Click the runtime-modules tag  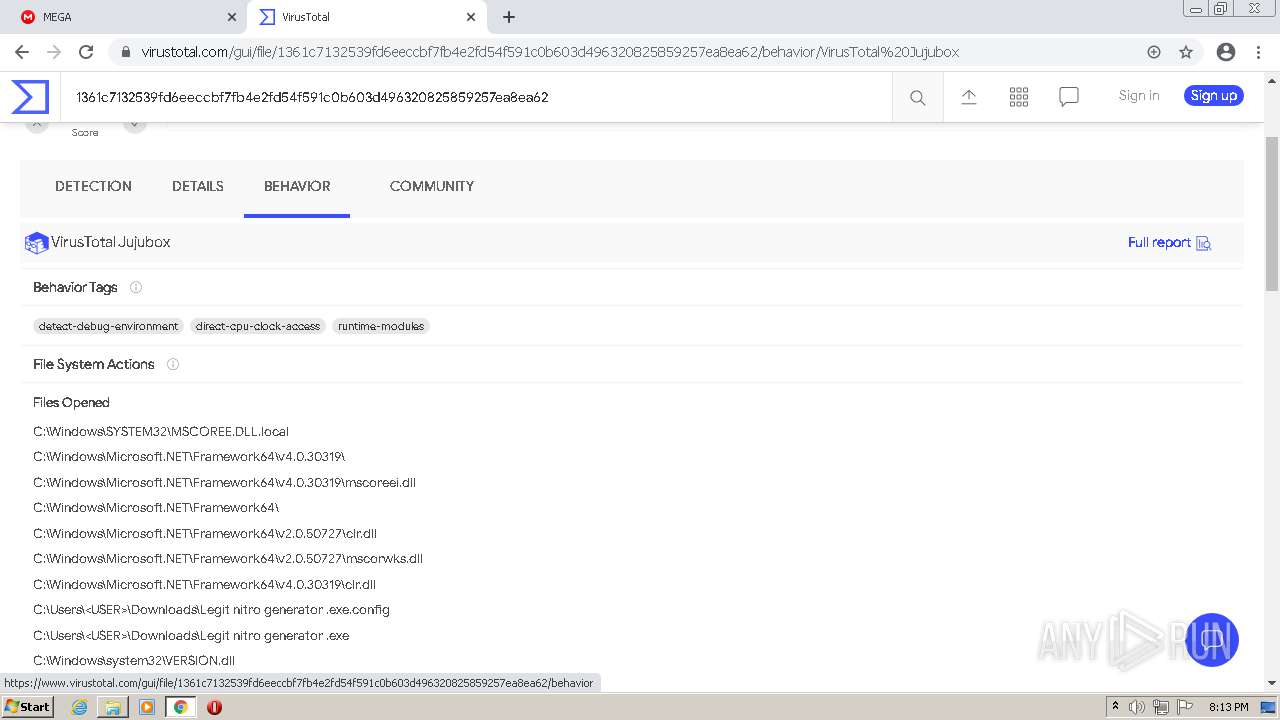tap(381, 326)
